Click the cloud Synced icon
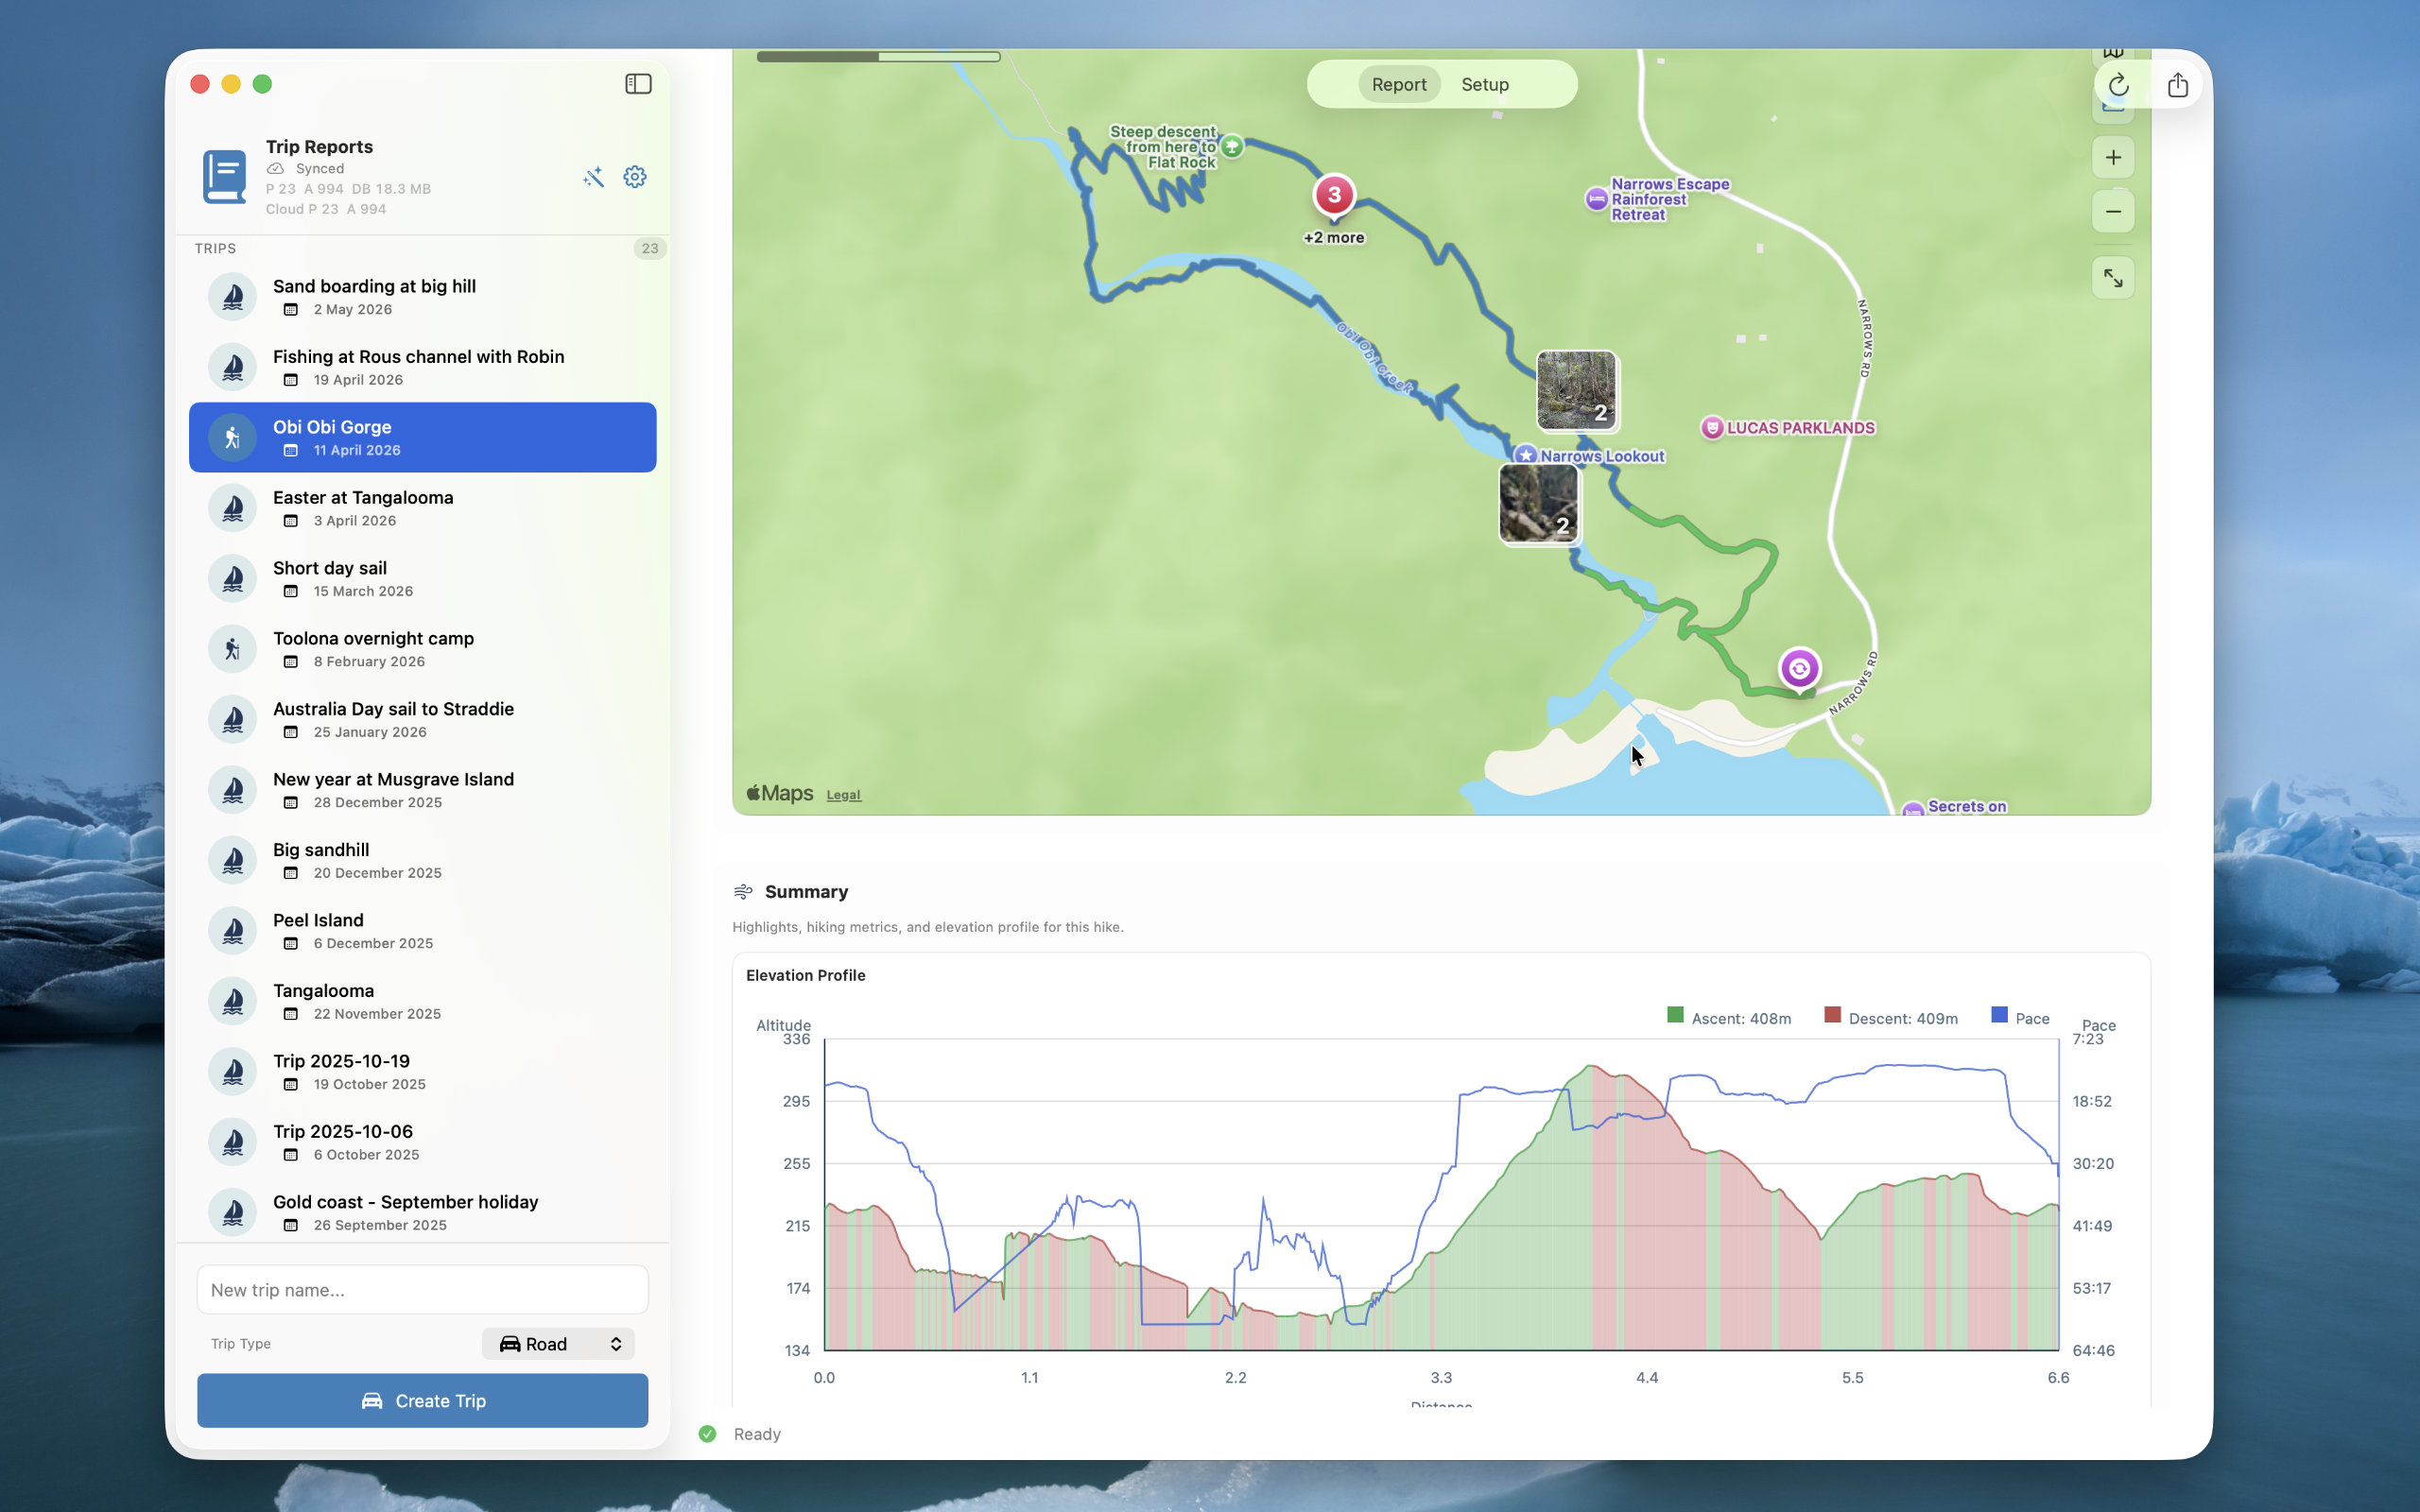Screen dimensions: 2420x1512 pyautogui.click(x=276, y=169)
